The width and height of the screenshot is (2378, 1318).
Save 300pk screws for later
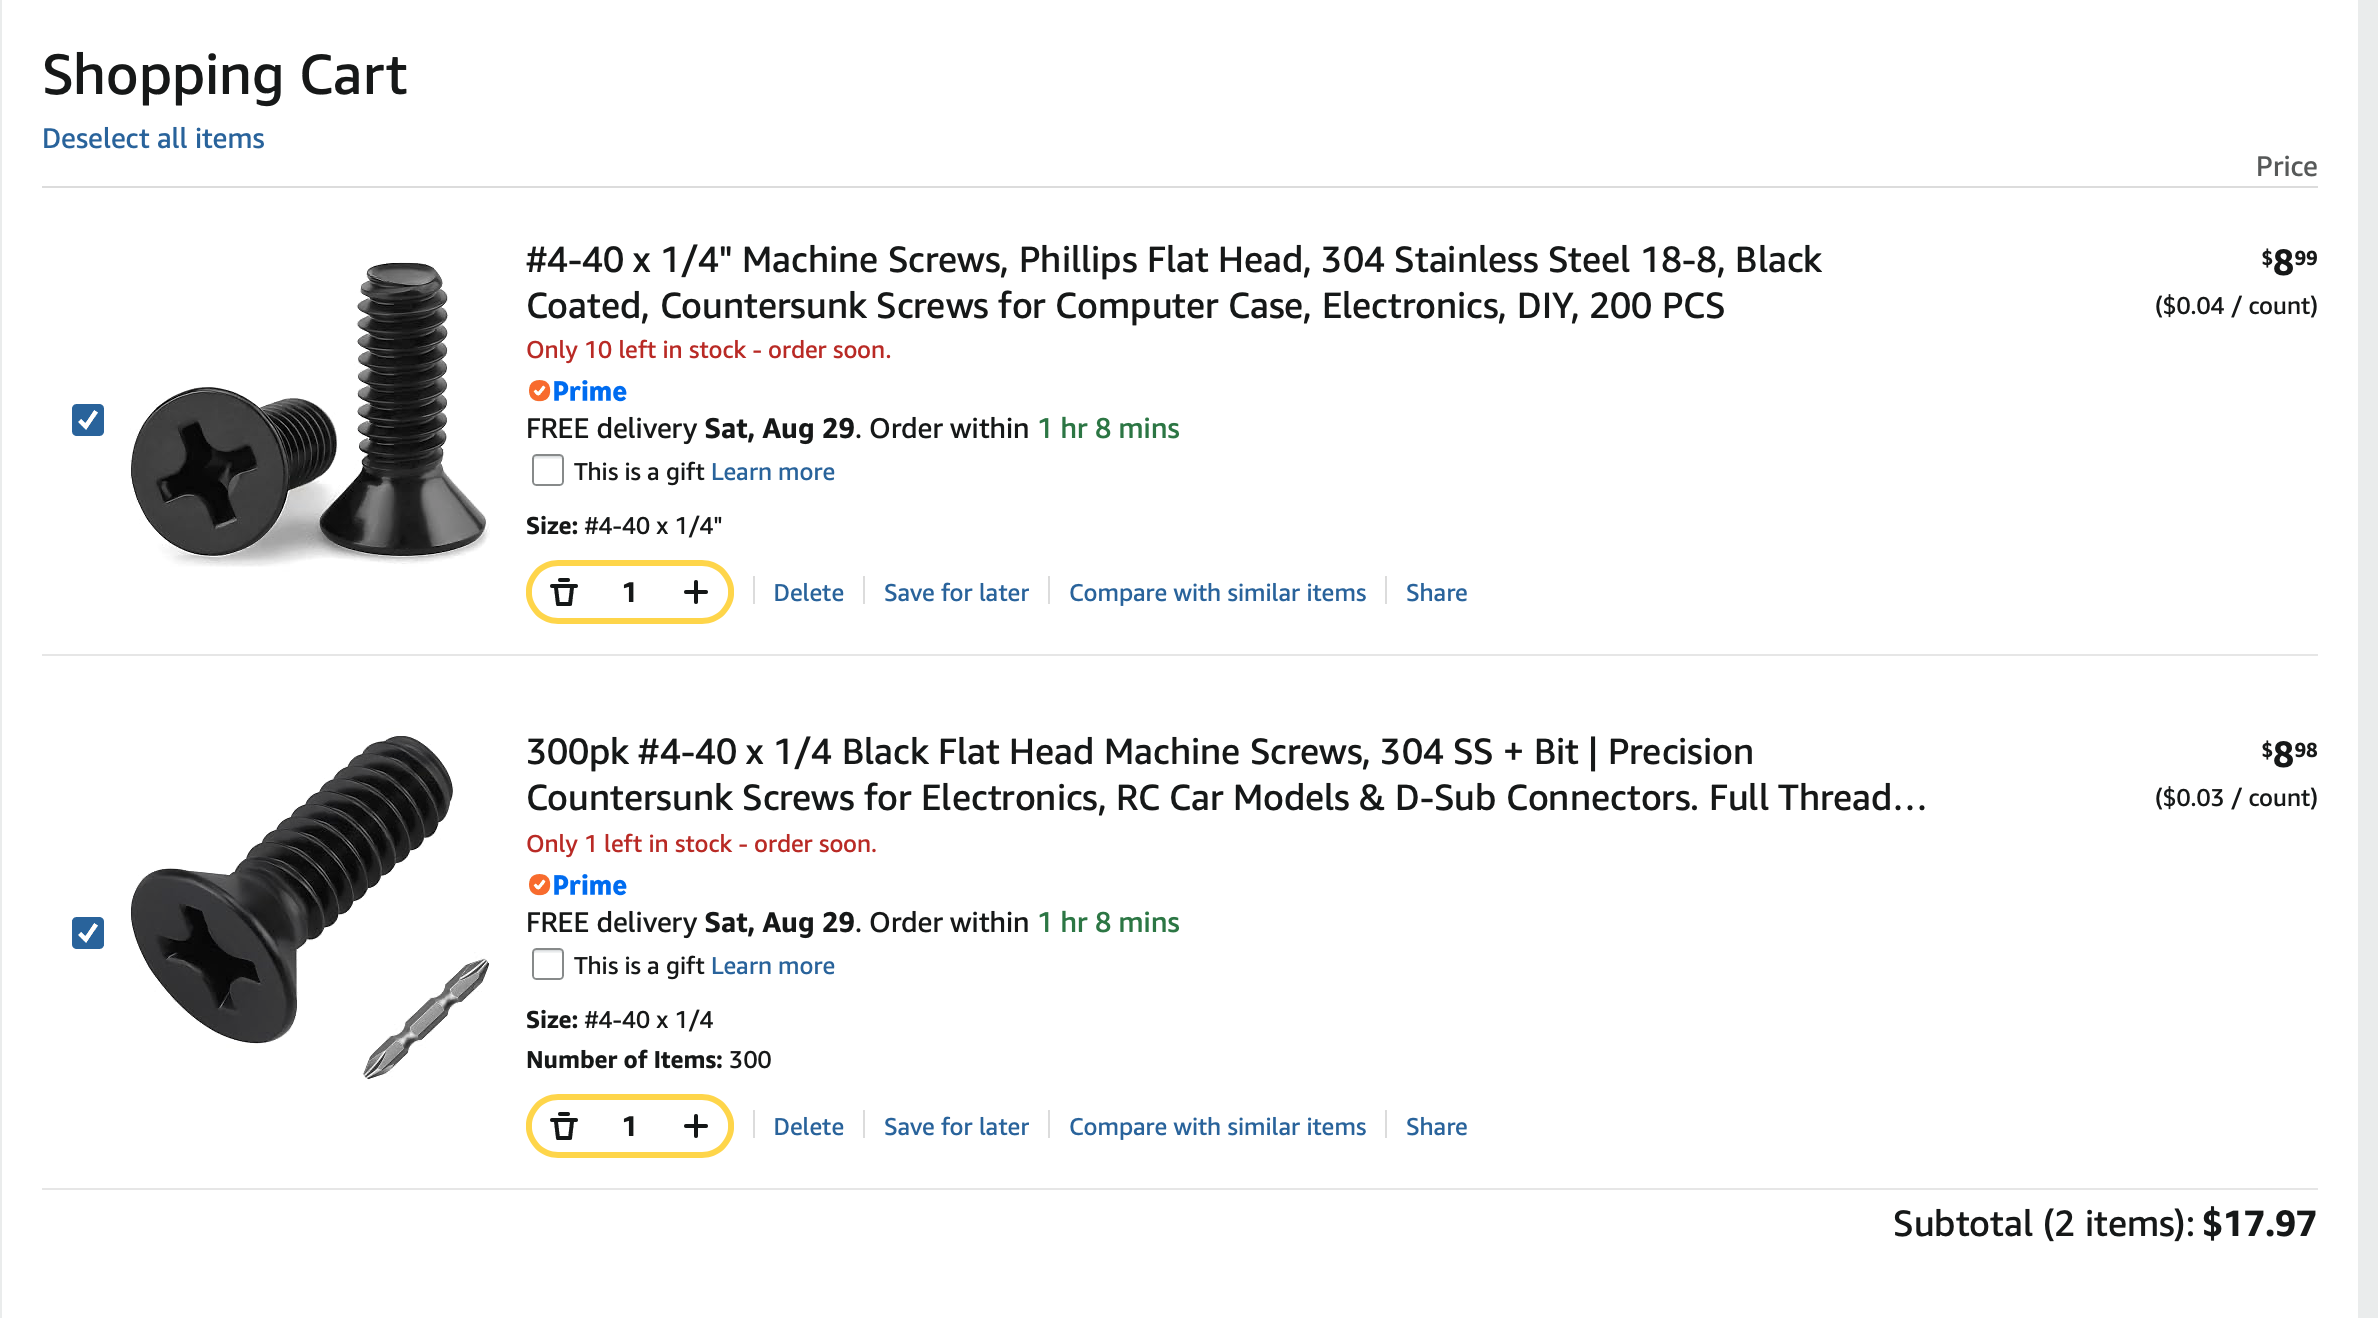(x=956, y=1126)
